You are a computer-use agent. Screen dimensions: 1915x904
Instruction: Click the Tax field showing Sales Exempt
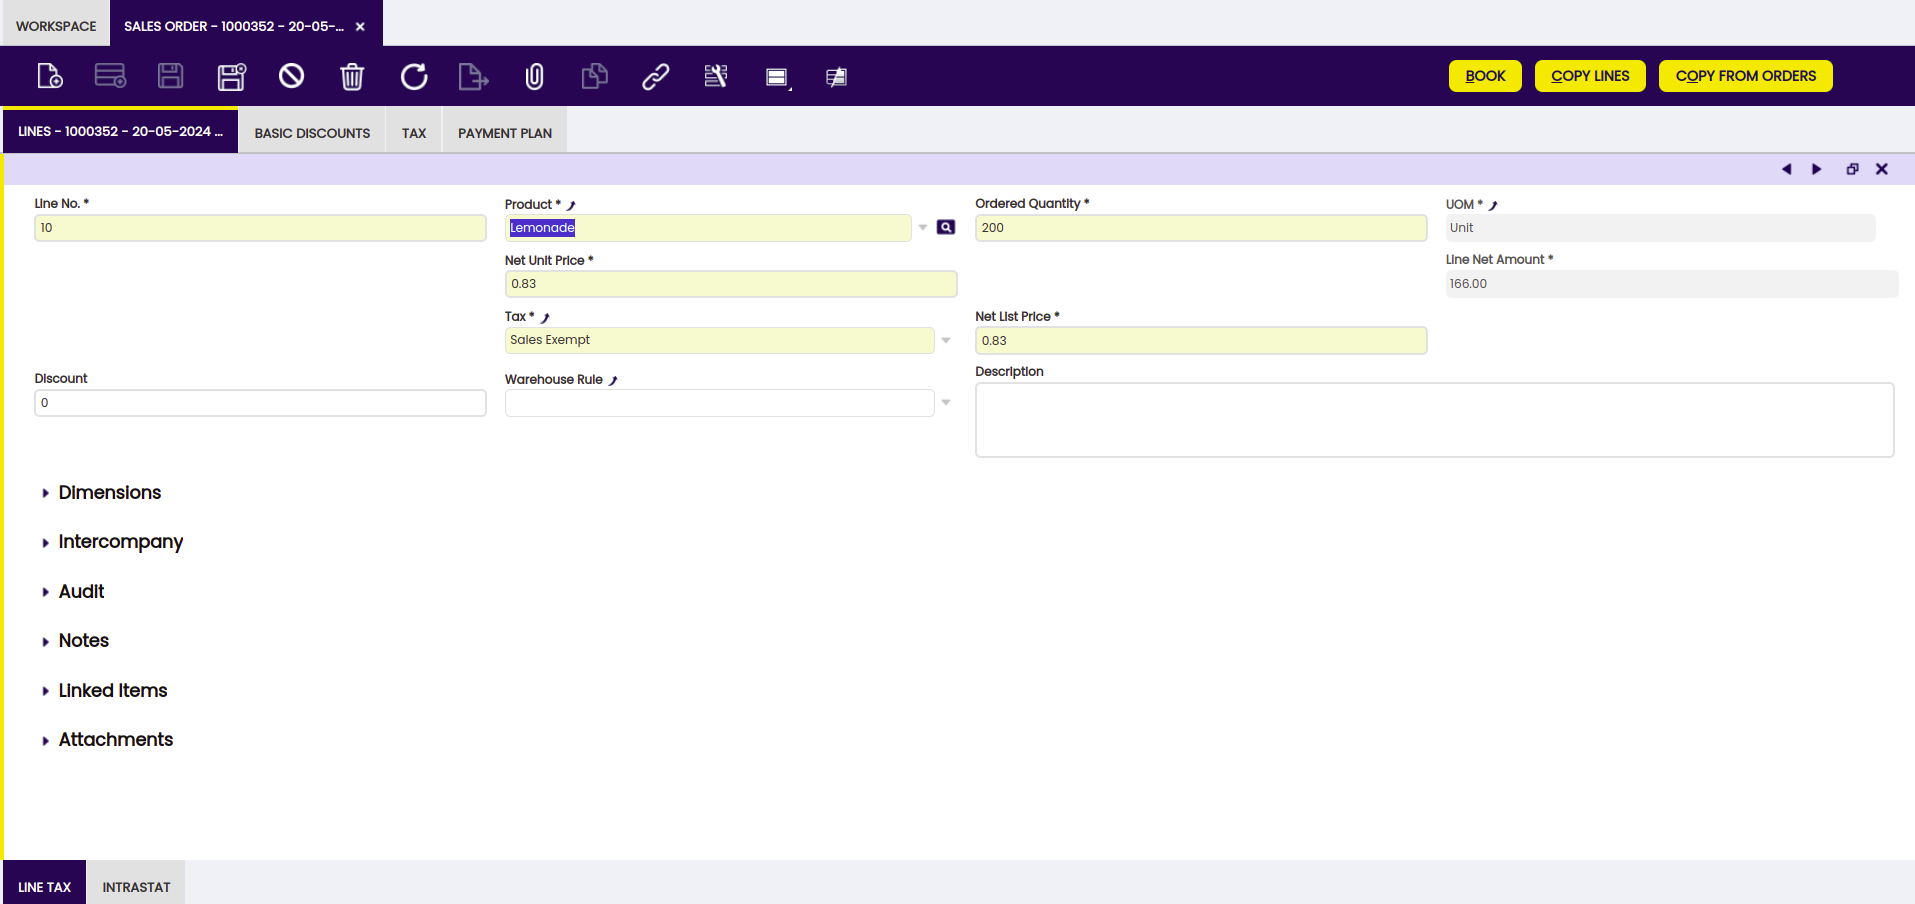pos(720,341)
